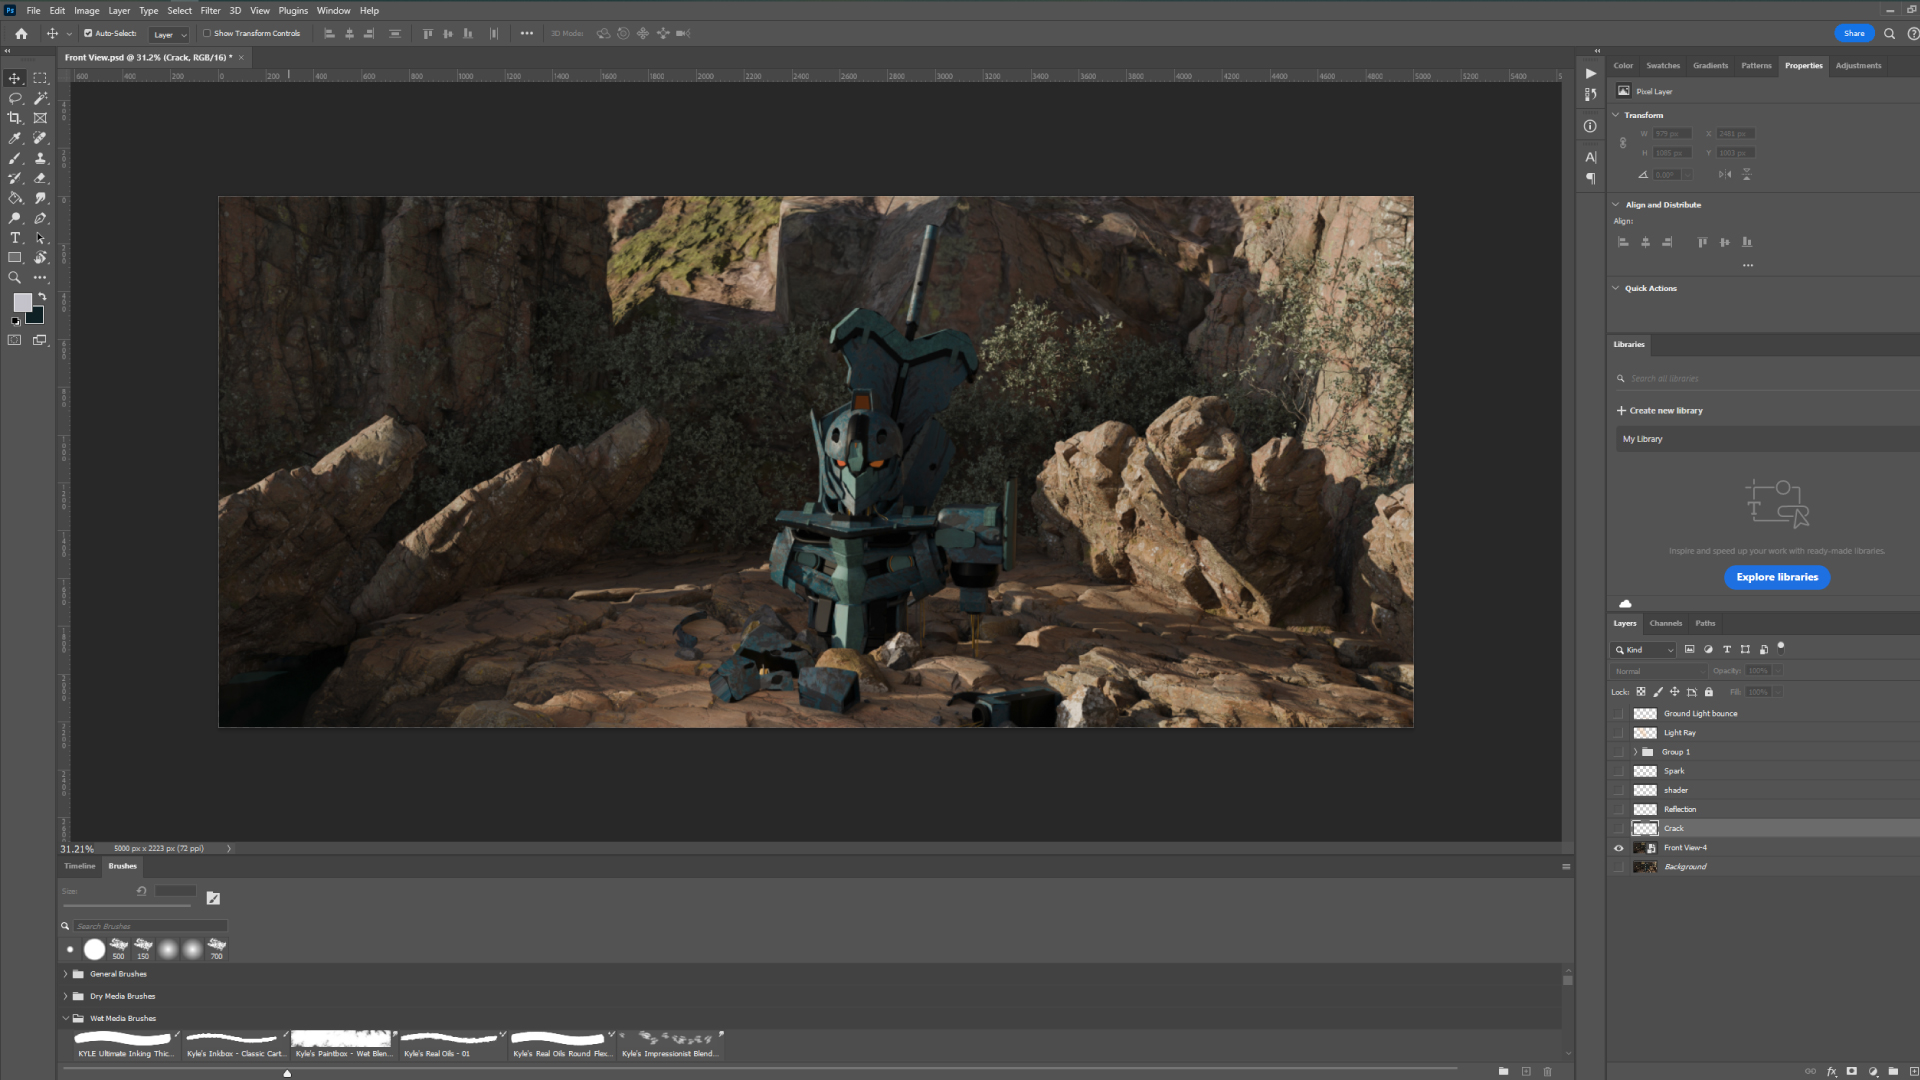The image size is (1920, 1080).
Task: Select the Lasso tool
Action: pyautogui.click(x=15, y=98)
